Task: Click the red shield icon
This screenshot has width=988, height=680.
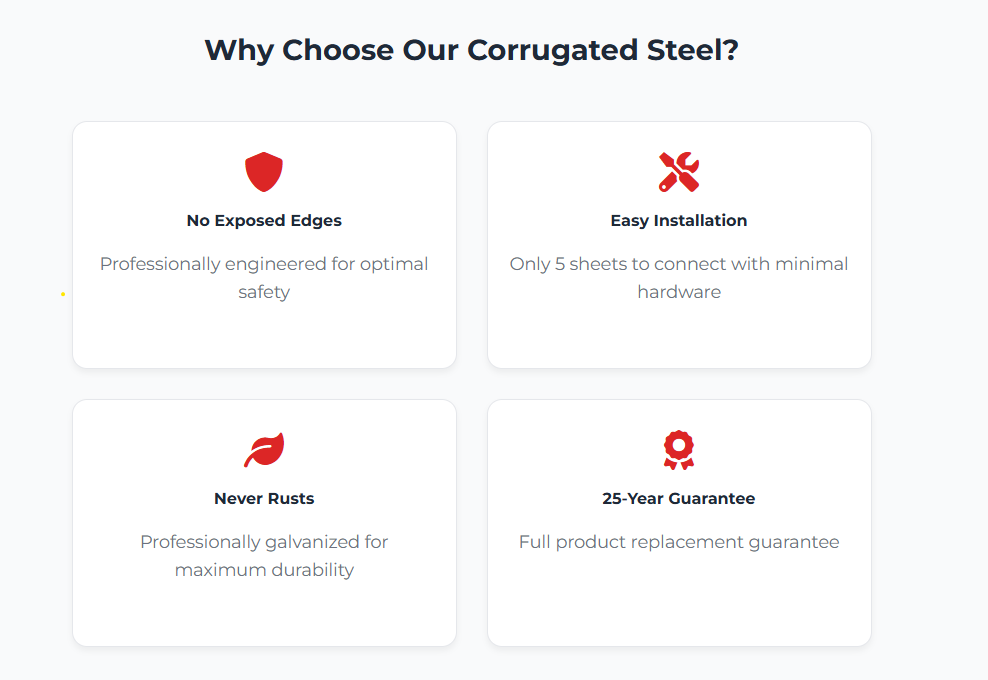Action: point(264,172)
